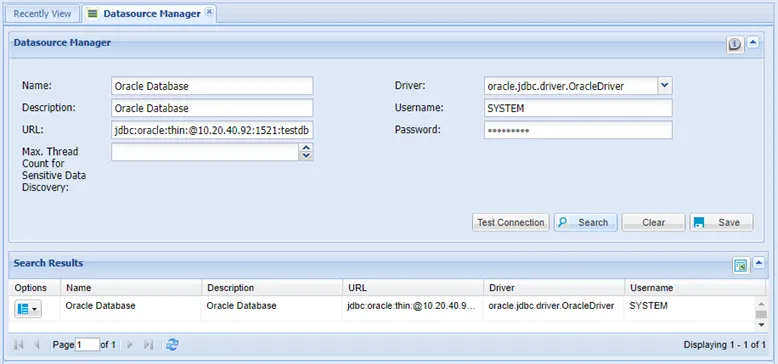
Task: Click the Username input field
Action: 578,108
